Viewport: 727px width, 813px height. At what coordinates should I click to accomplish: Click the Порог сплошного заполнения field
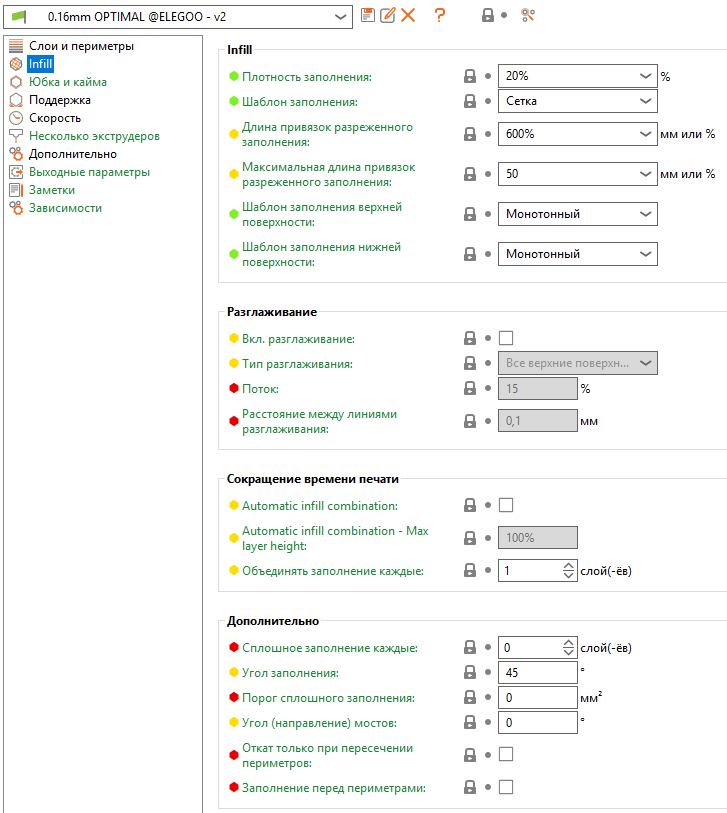pyautogui.click(x=536, y=698)
